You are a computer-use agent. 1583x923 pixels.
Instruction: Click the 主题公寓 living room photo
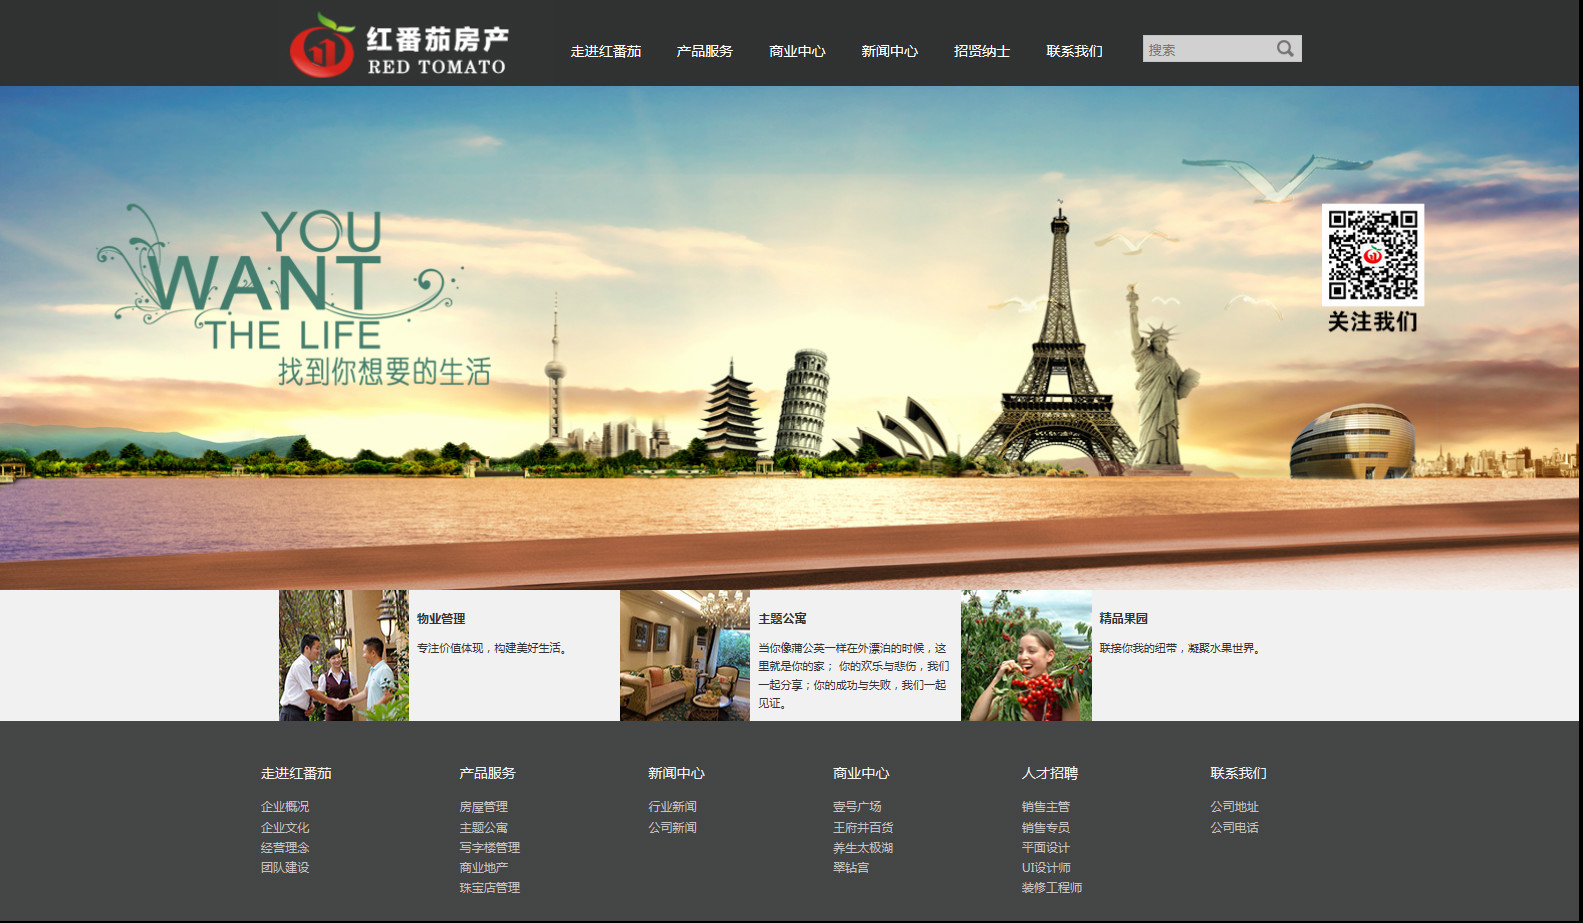tap(685, 655)
